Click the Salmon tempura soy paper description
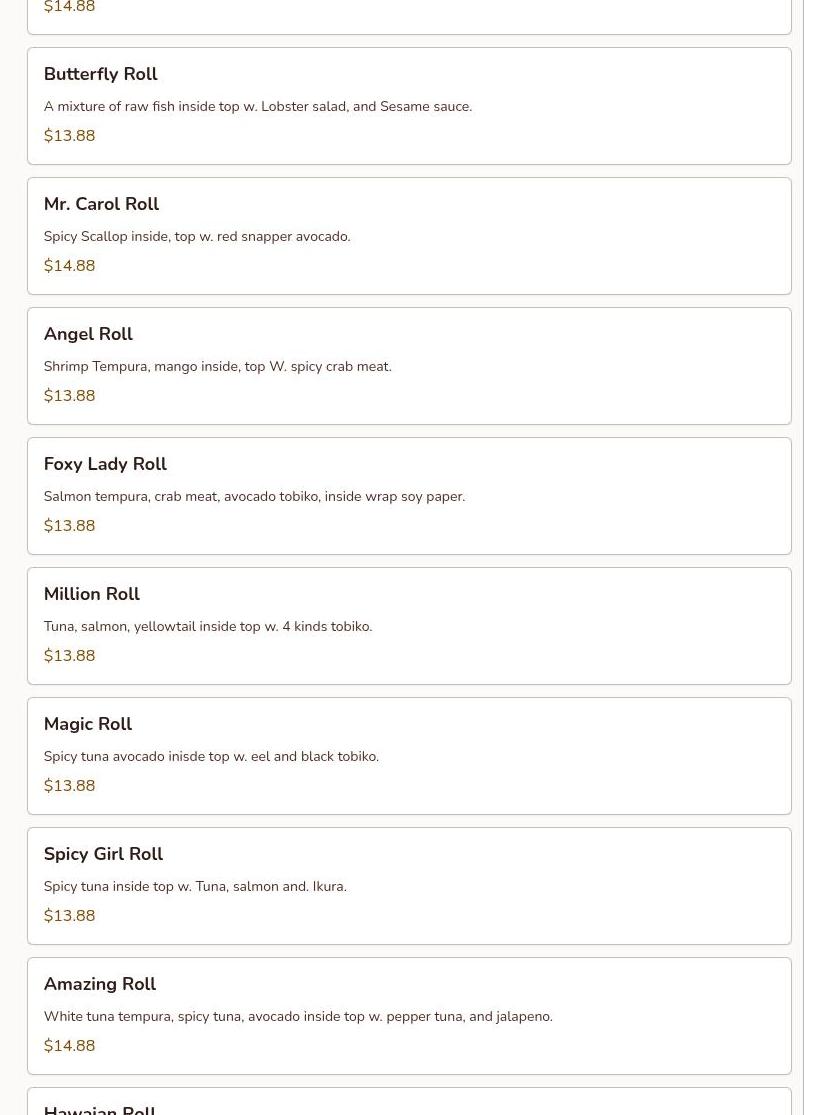Viewport: 824px width, 1115px height. [254, 497]
